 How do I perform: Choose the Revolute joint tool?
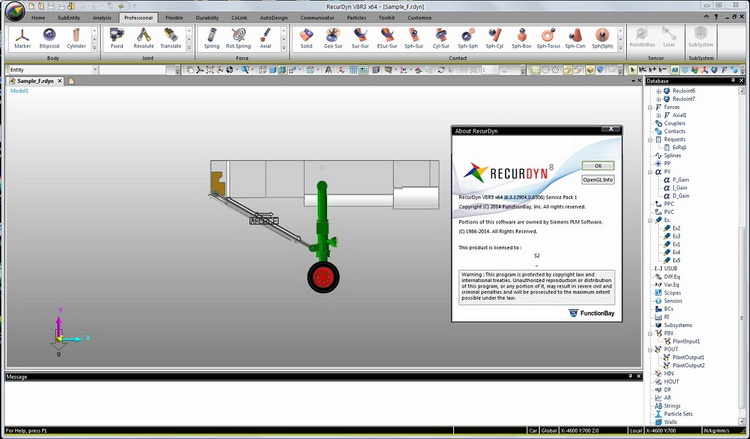pos(143,39)
